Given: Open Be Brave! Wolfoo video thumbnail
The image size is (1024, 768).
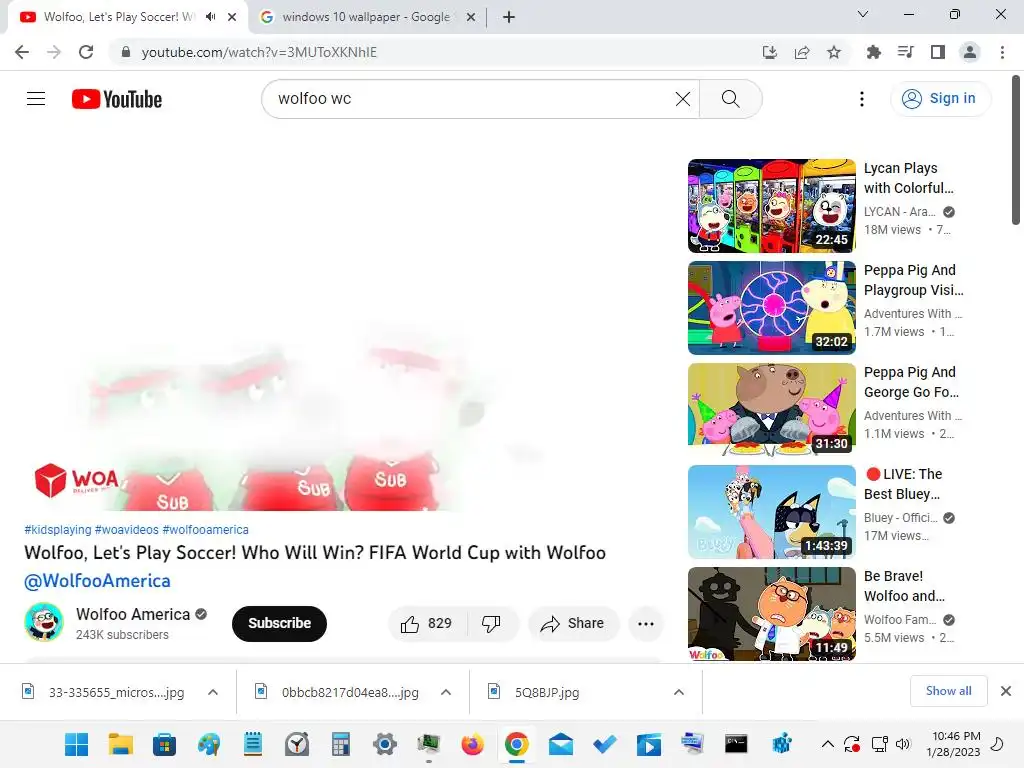Looking at the screenshot, I should coord(771,613).
